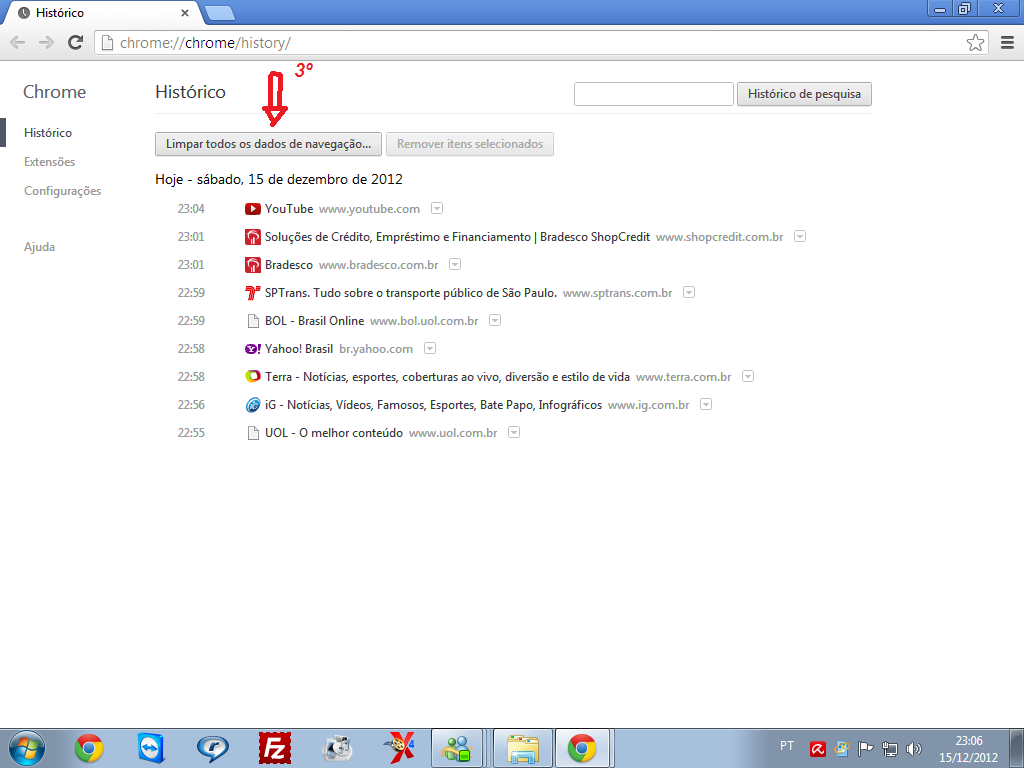The image size is (1024, 768).
Task: Open Action Center flag icon
Action: pyautogui.click(x=865, y=749)
